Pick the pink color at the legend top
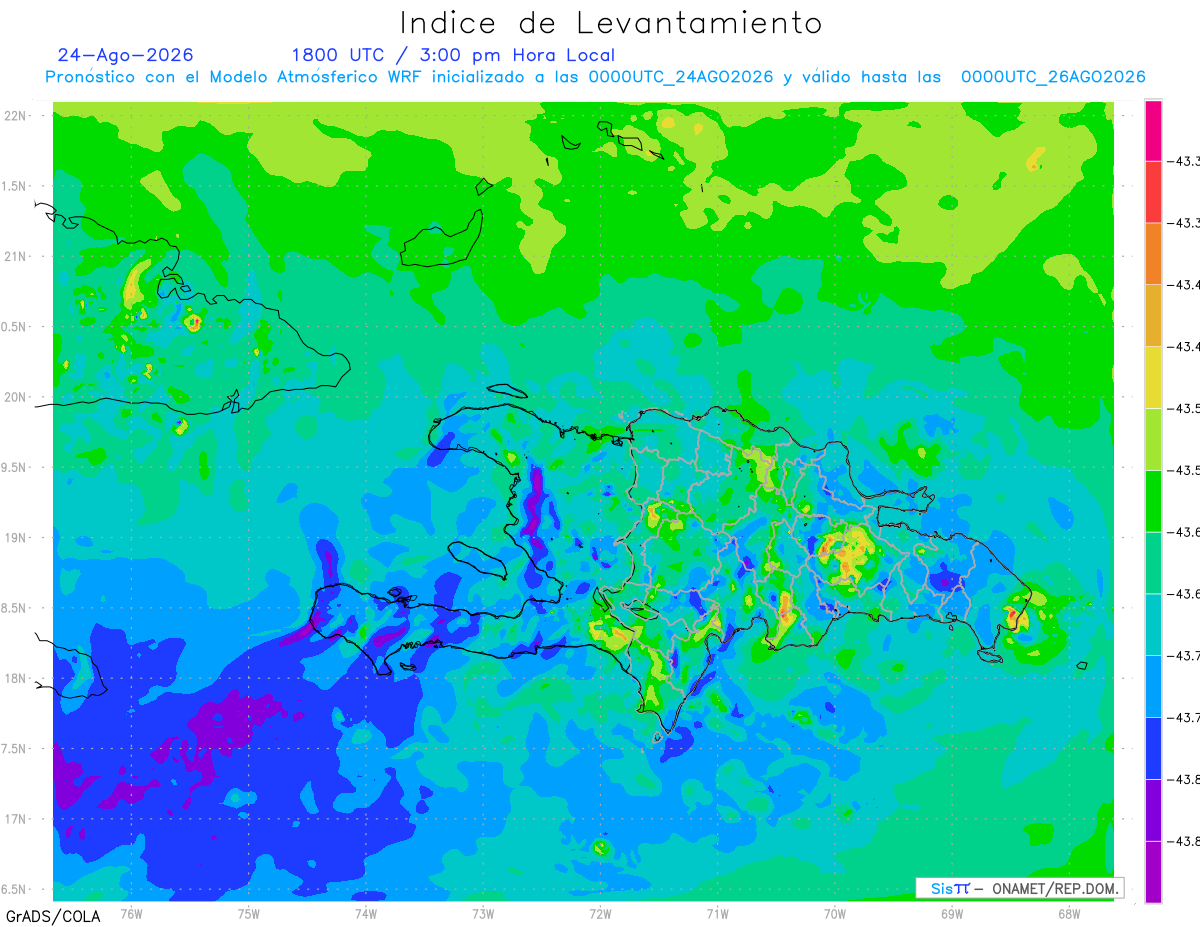 (x=1153, y=130)
